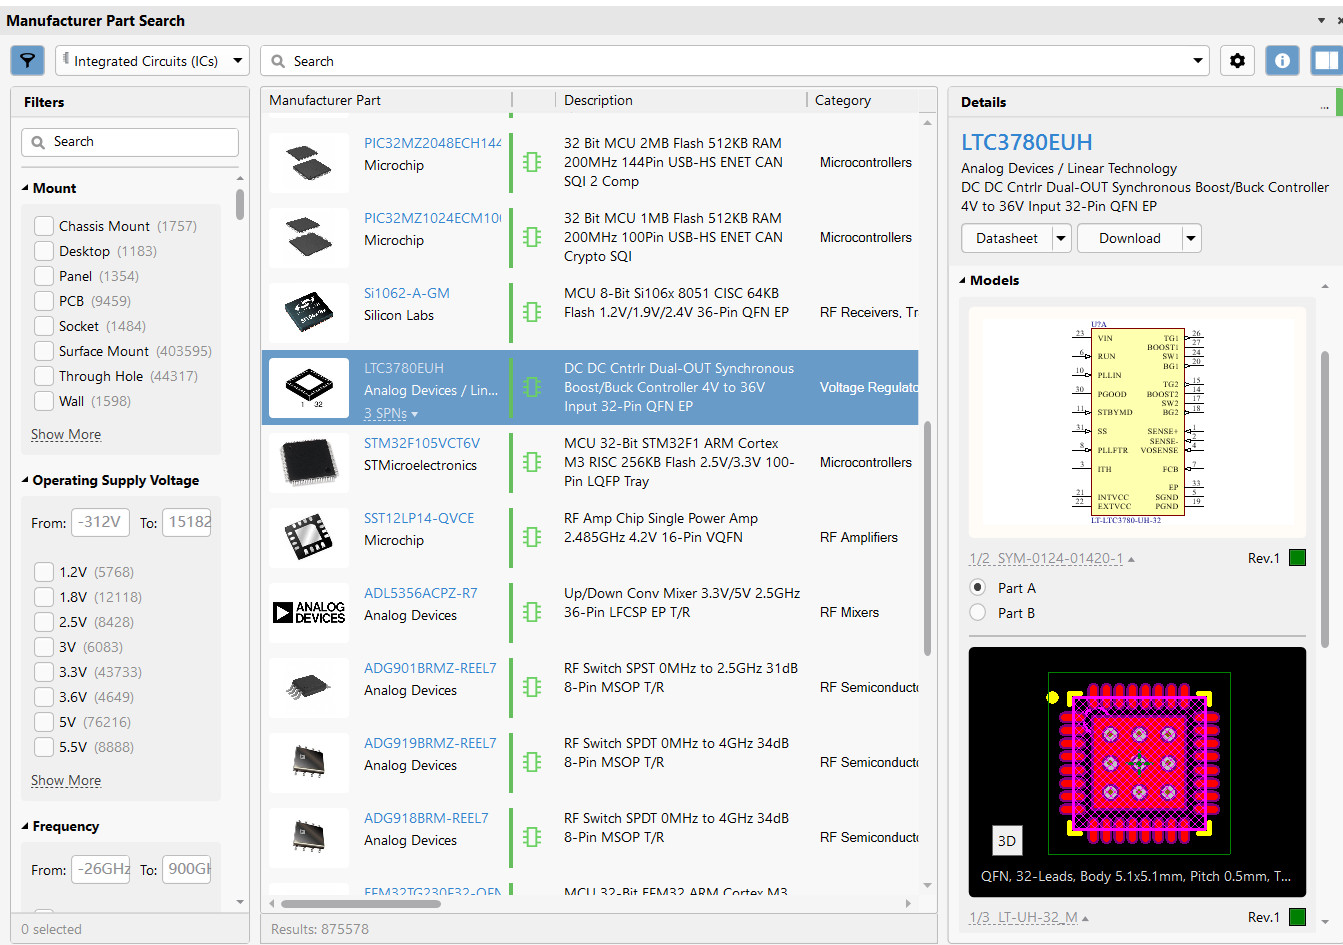Sort by the Description column header
The height and width of the screenshot is (945, 1343).
(598, 100)
